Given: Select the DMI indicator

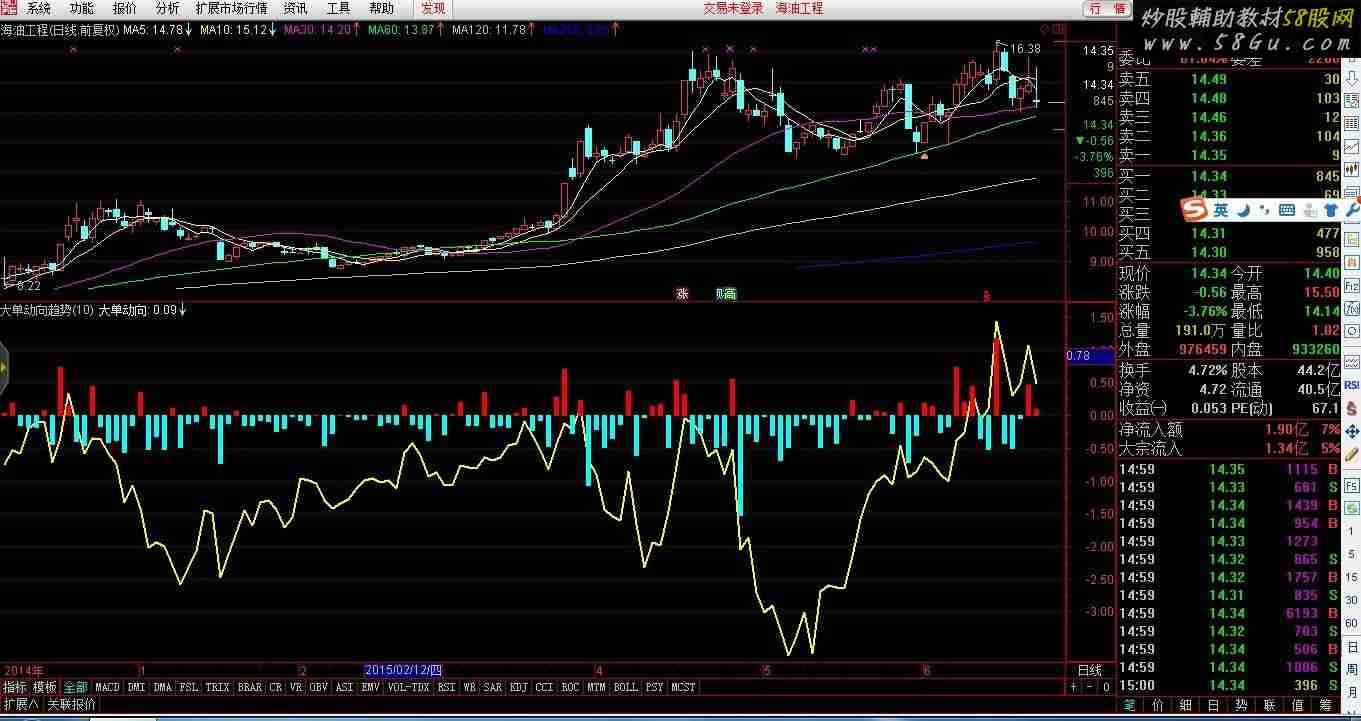Looking at the screenshot, I should coord(135,687).
